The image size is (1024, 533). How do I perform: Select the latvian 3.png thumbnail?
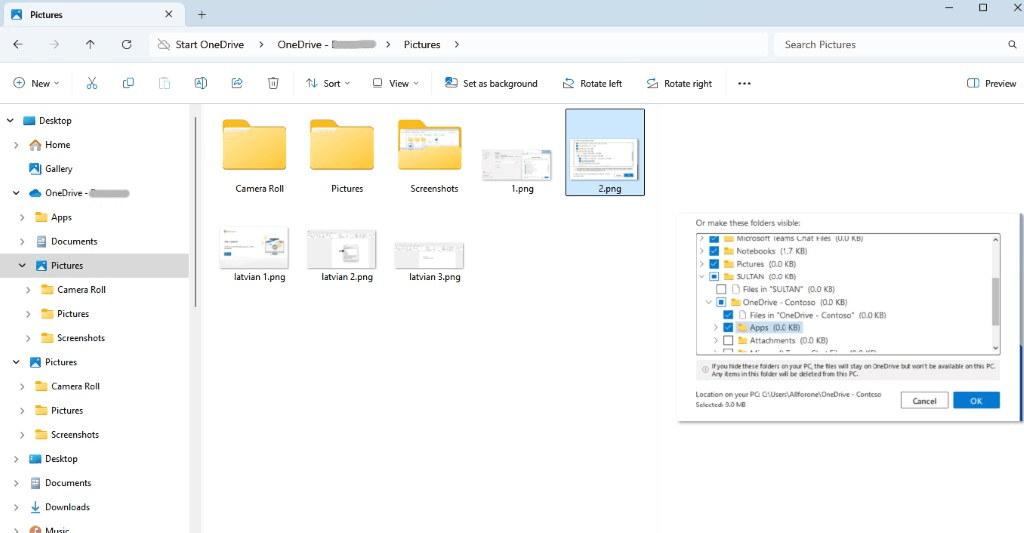[430, 255]
